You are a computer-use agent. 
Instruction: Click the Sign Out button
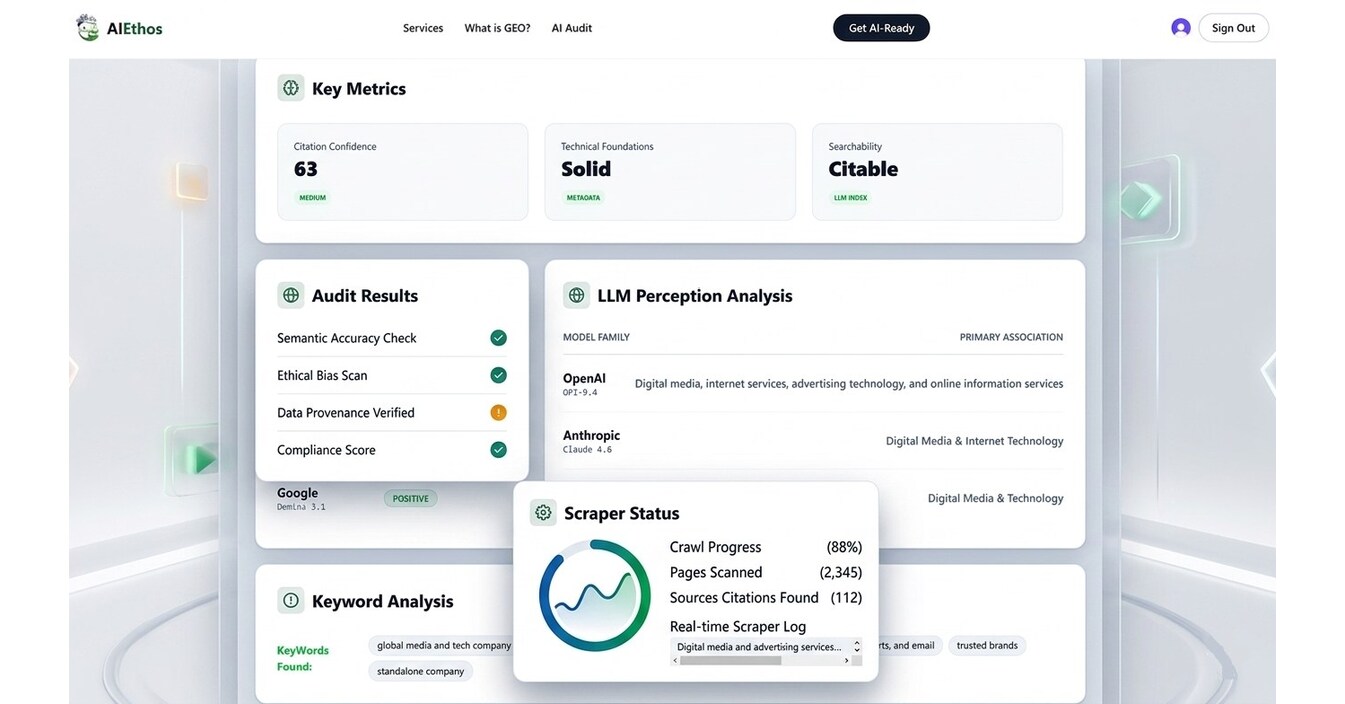(x=1233, y=28)
